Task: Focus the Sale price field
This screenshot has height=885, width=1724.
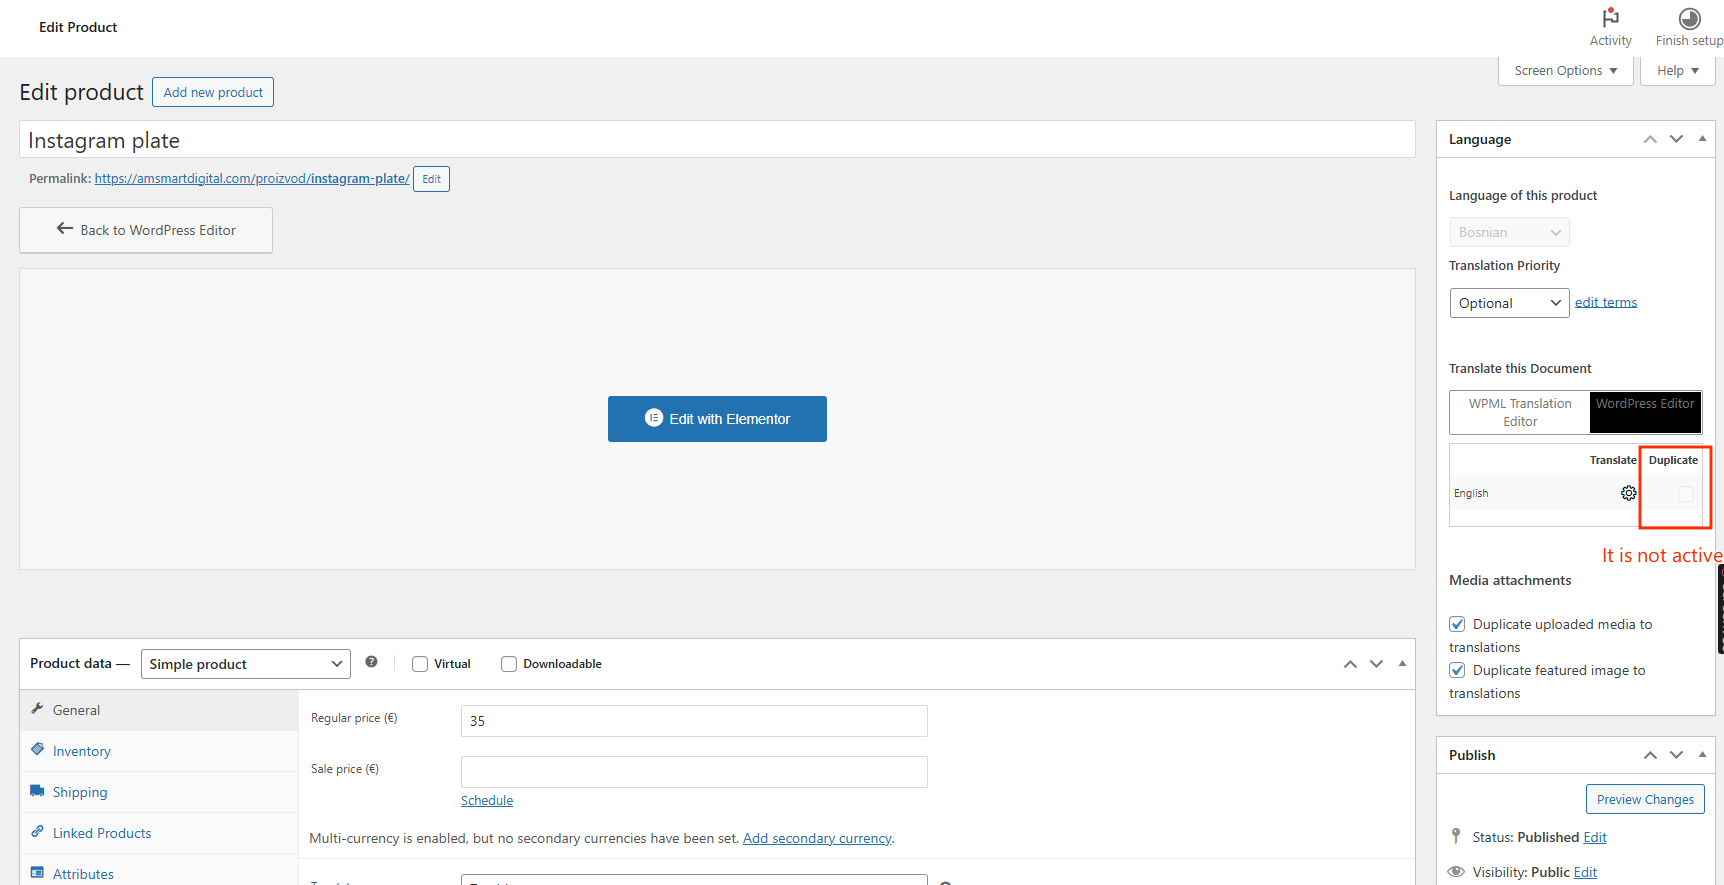Action: point(694,772)
